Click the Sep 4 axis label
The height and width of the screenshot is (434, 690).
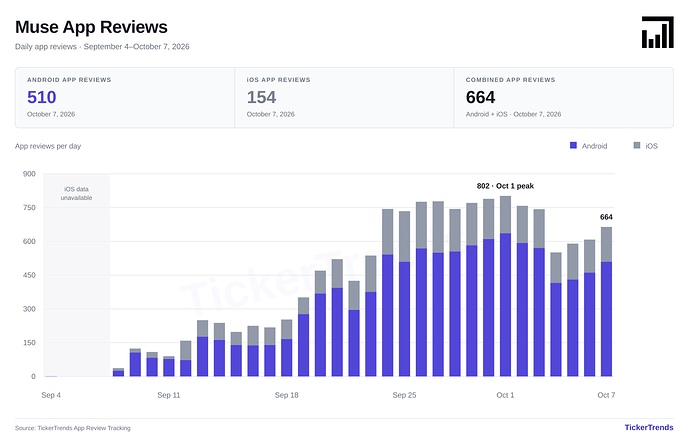[51, 395]
